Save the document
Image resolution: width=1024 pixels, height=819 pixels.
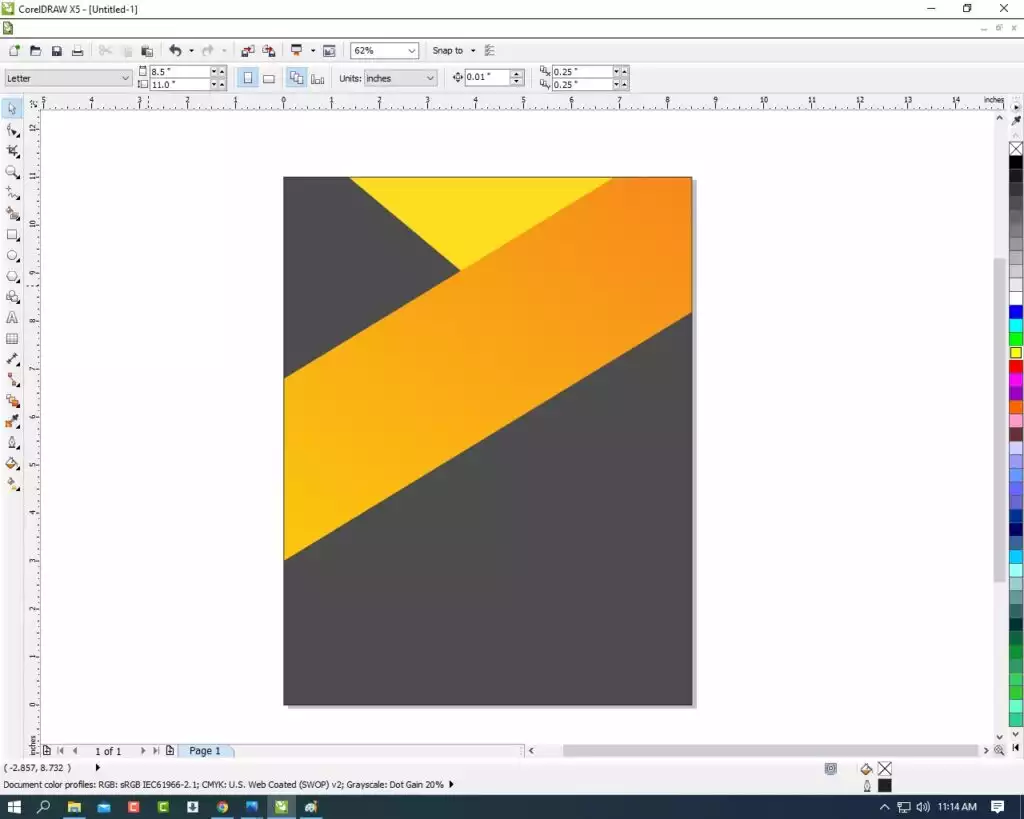click(x=57, y=51)
